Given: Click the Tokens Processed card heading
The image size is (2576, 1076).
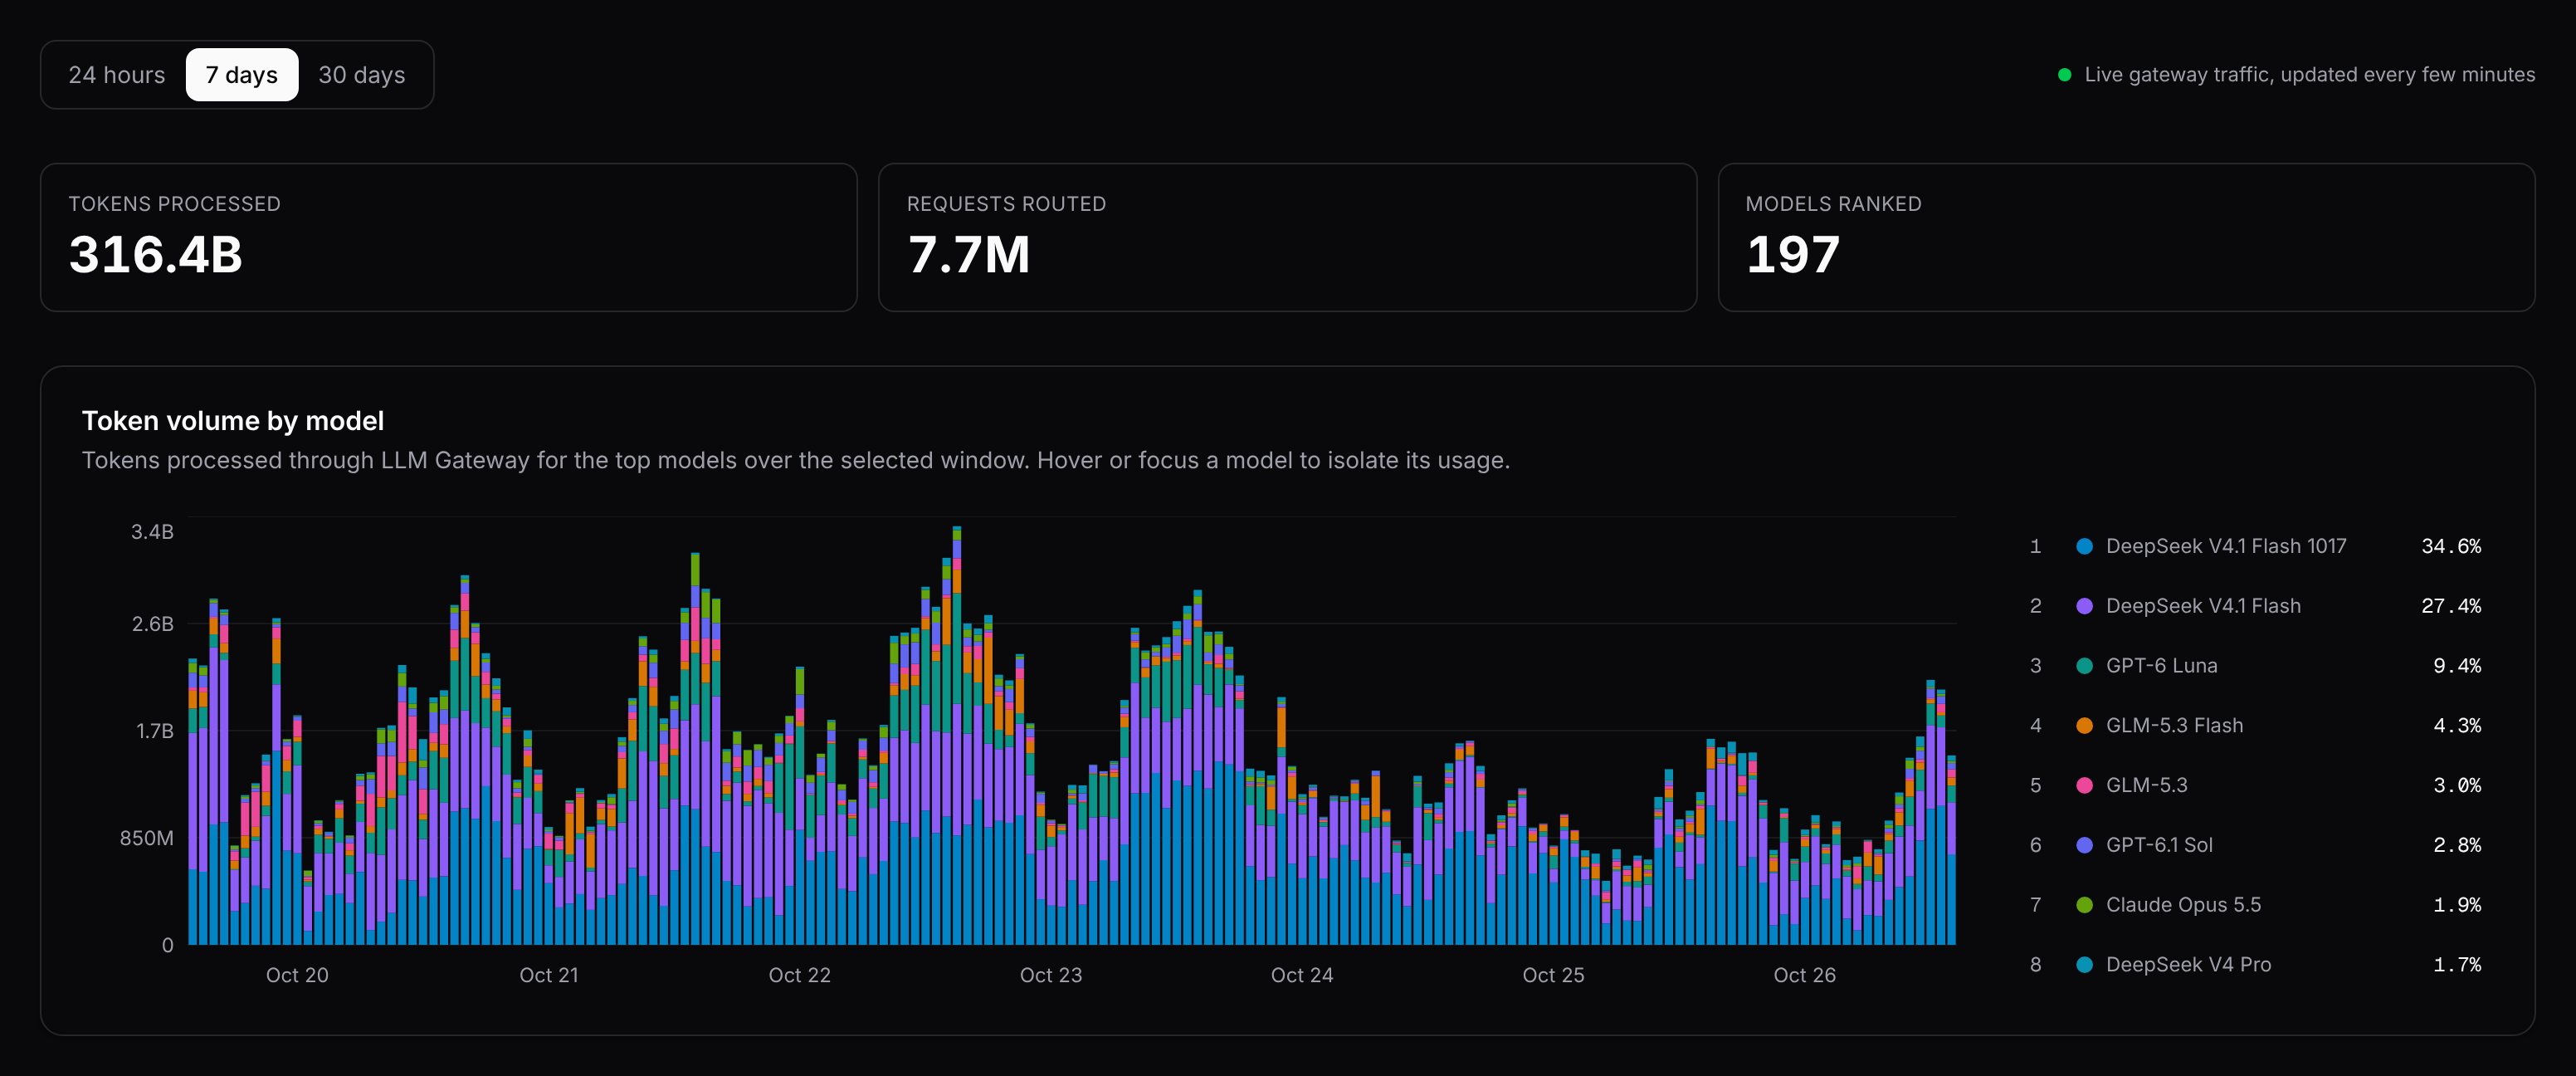Looking at the screenshot, I should click(x=174, y=204).
